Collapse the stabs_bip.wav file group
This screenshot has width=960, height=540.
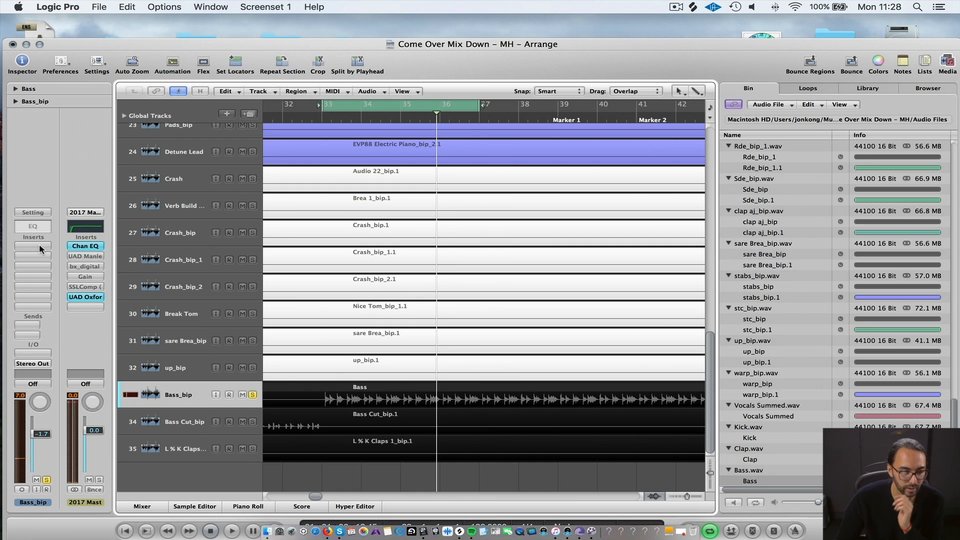(x=729, y=276)
